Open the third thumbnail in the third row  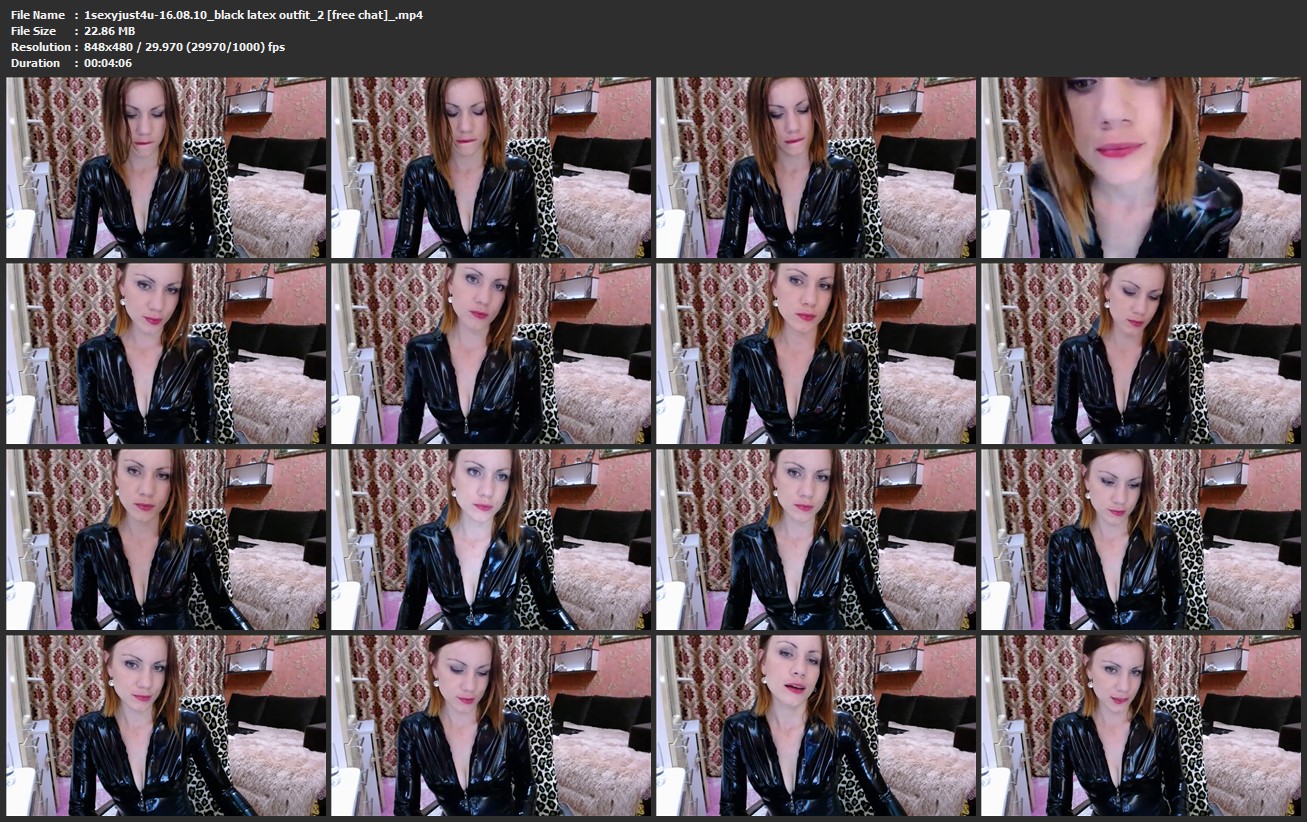(x=816, y=540)
